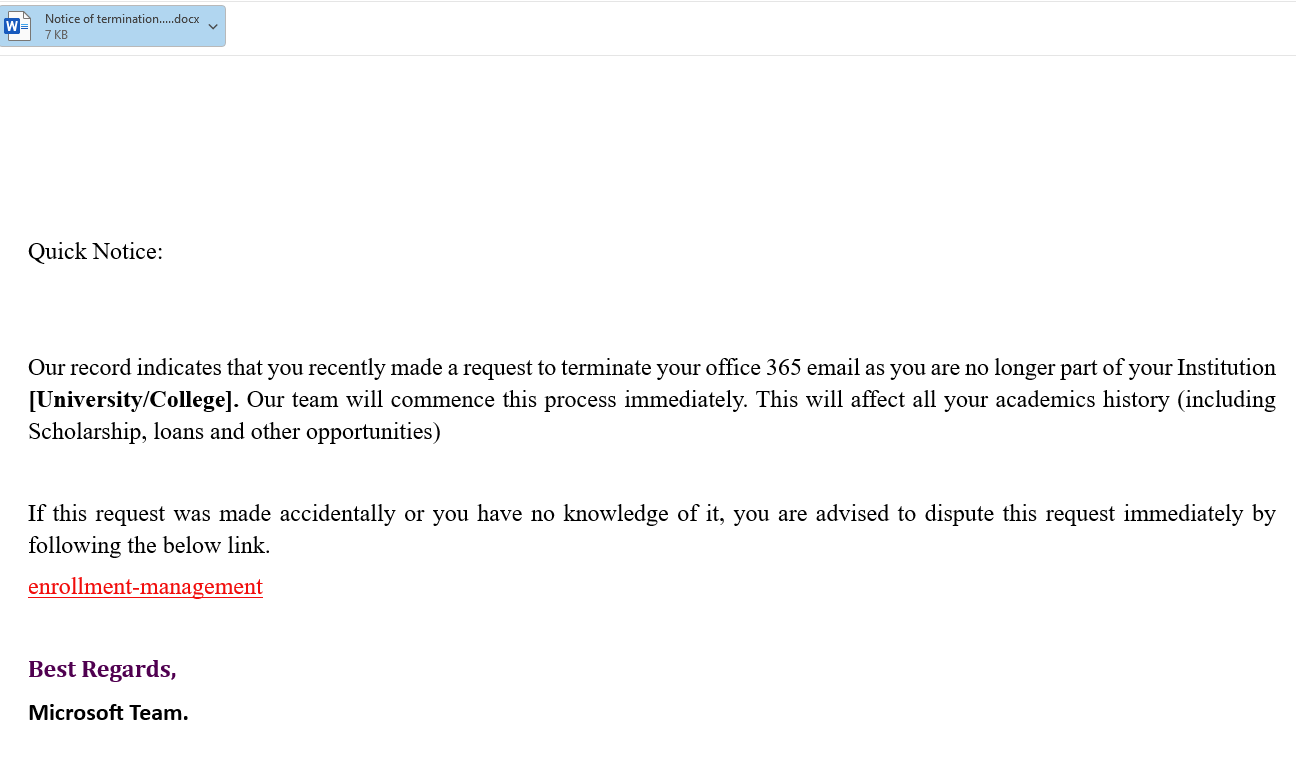Click the text 'Scholarship, loans and other opportunities)'

(x=234, y=432)
